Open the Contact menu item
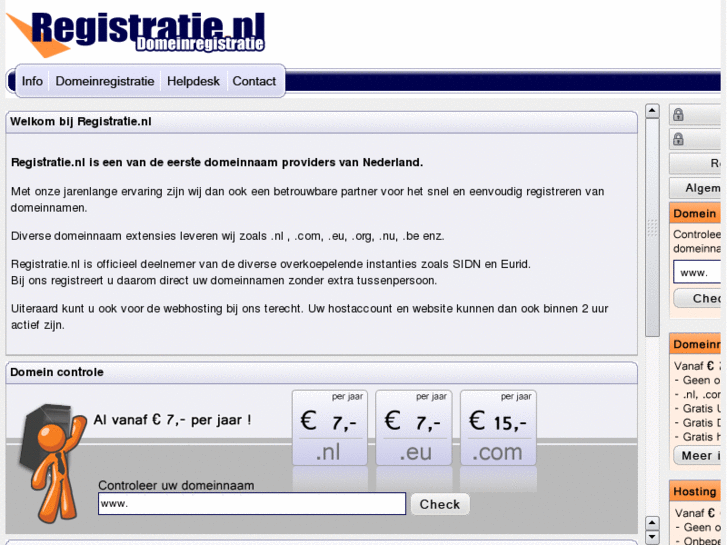Viewport: 727px width, 545px height. point(254,81)
